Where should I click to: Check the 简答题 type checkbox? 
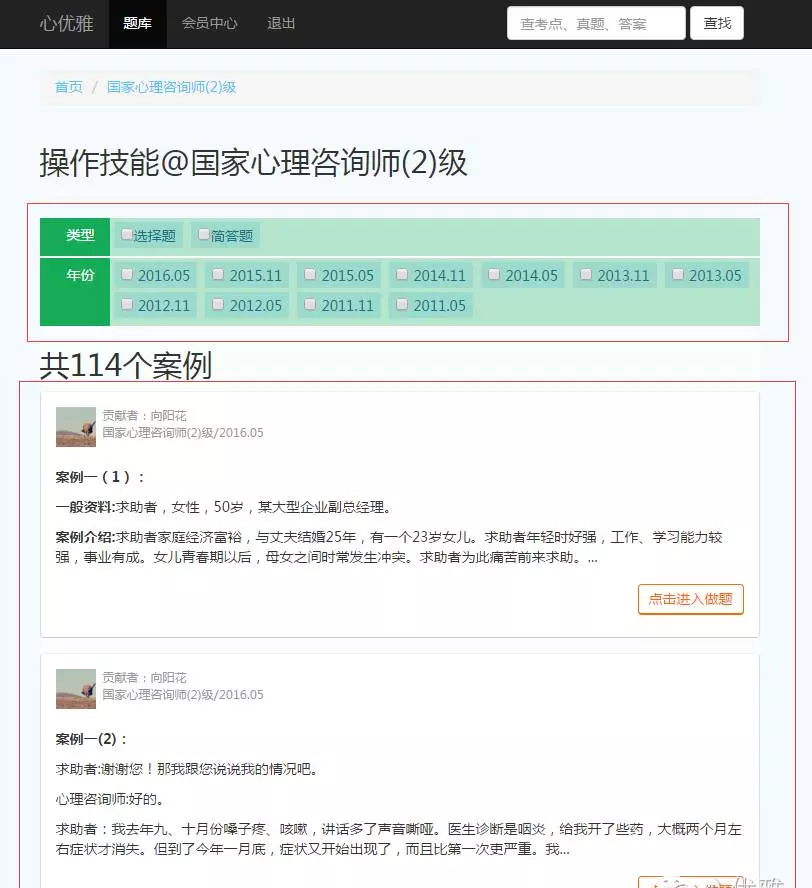(x=204, y=234)
